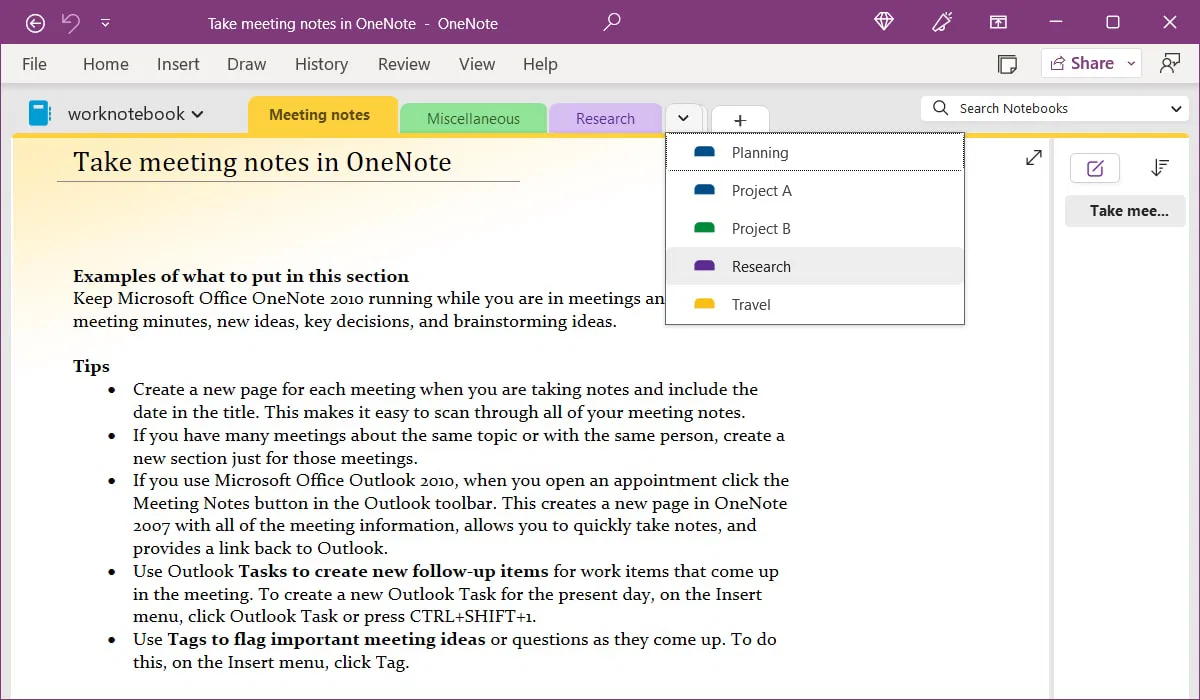The image size is (1200, 700).
Task: Switch to the Miscellaneous section tab
Action: coord(473,117)
